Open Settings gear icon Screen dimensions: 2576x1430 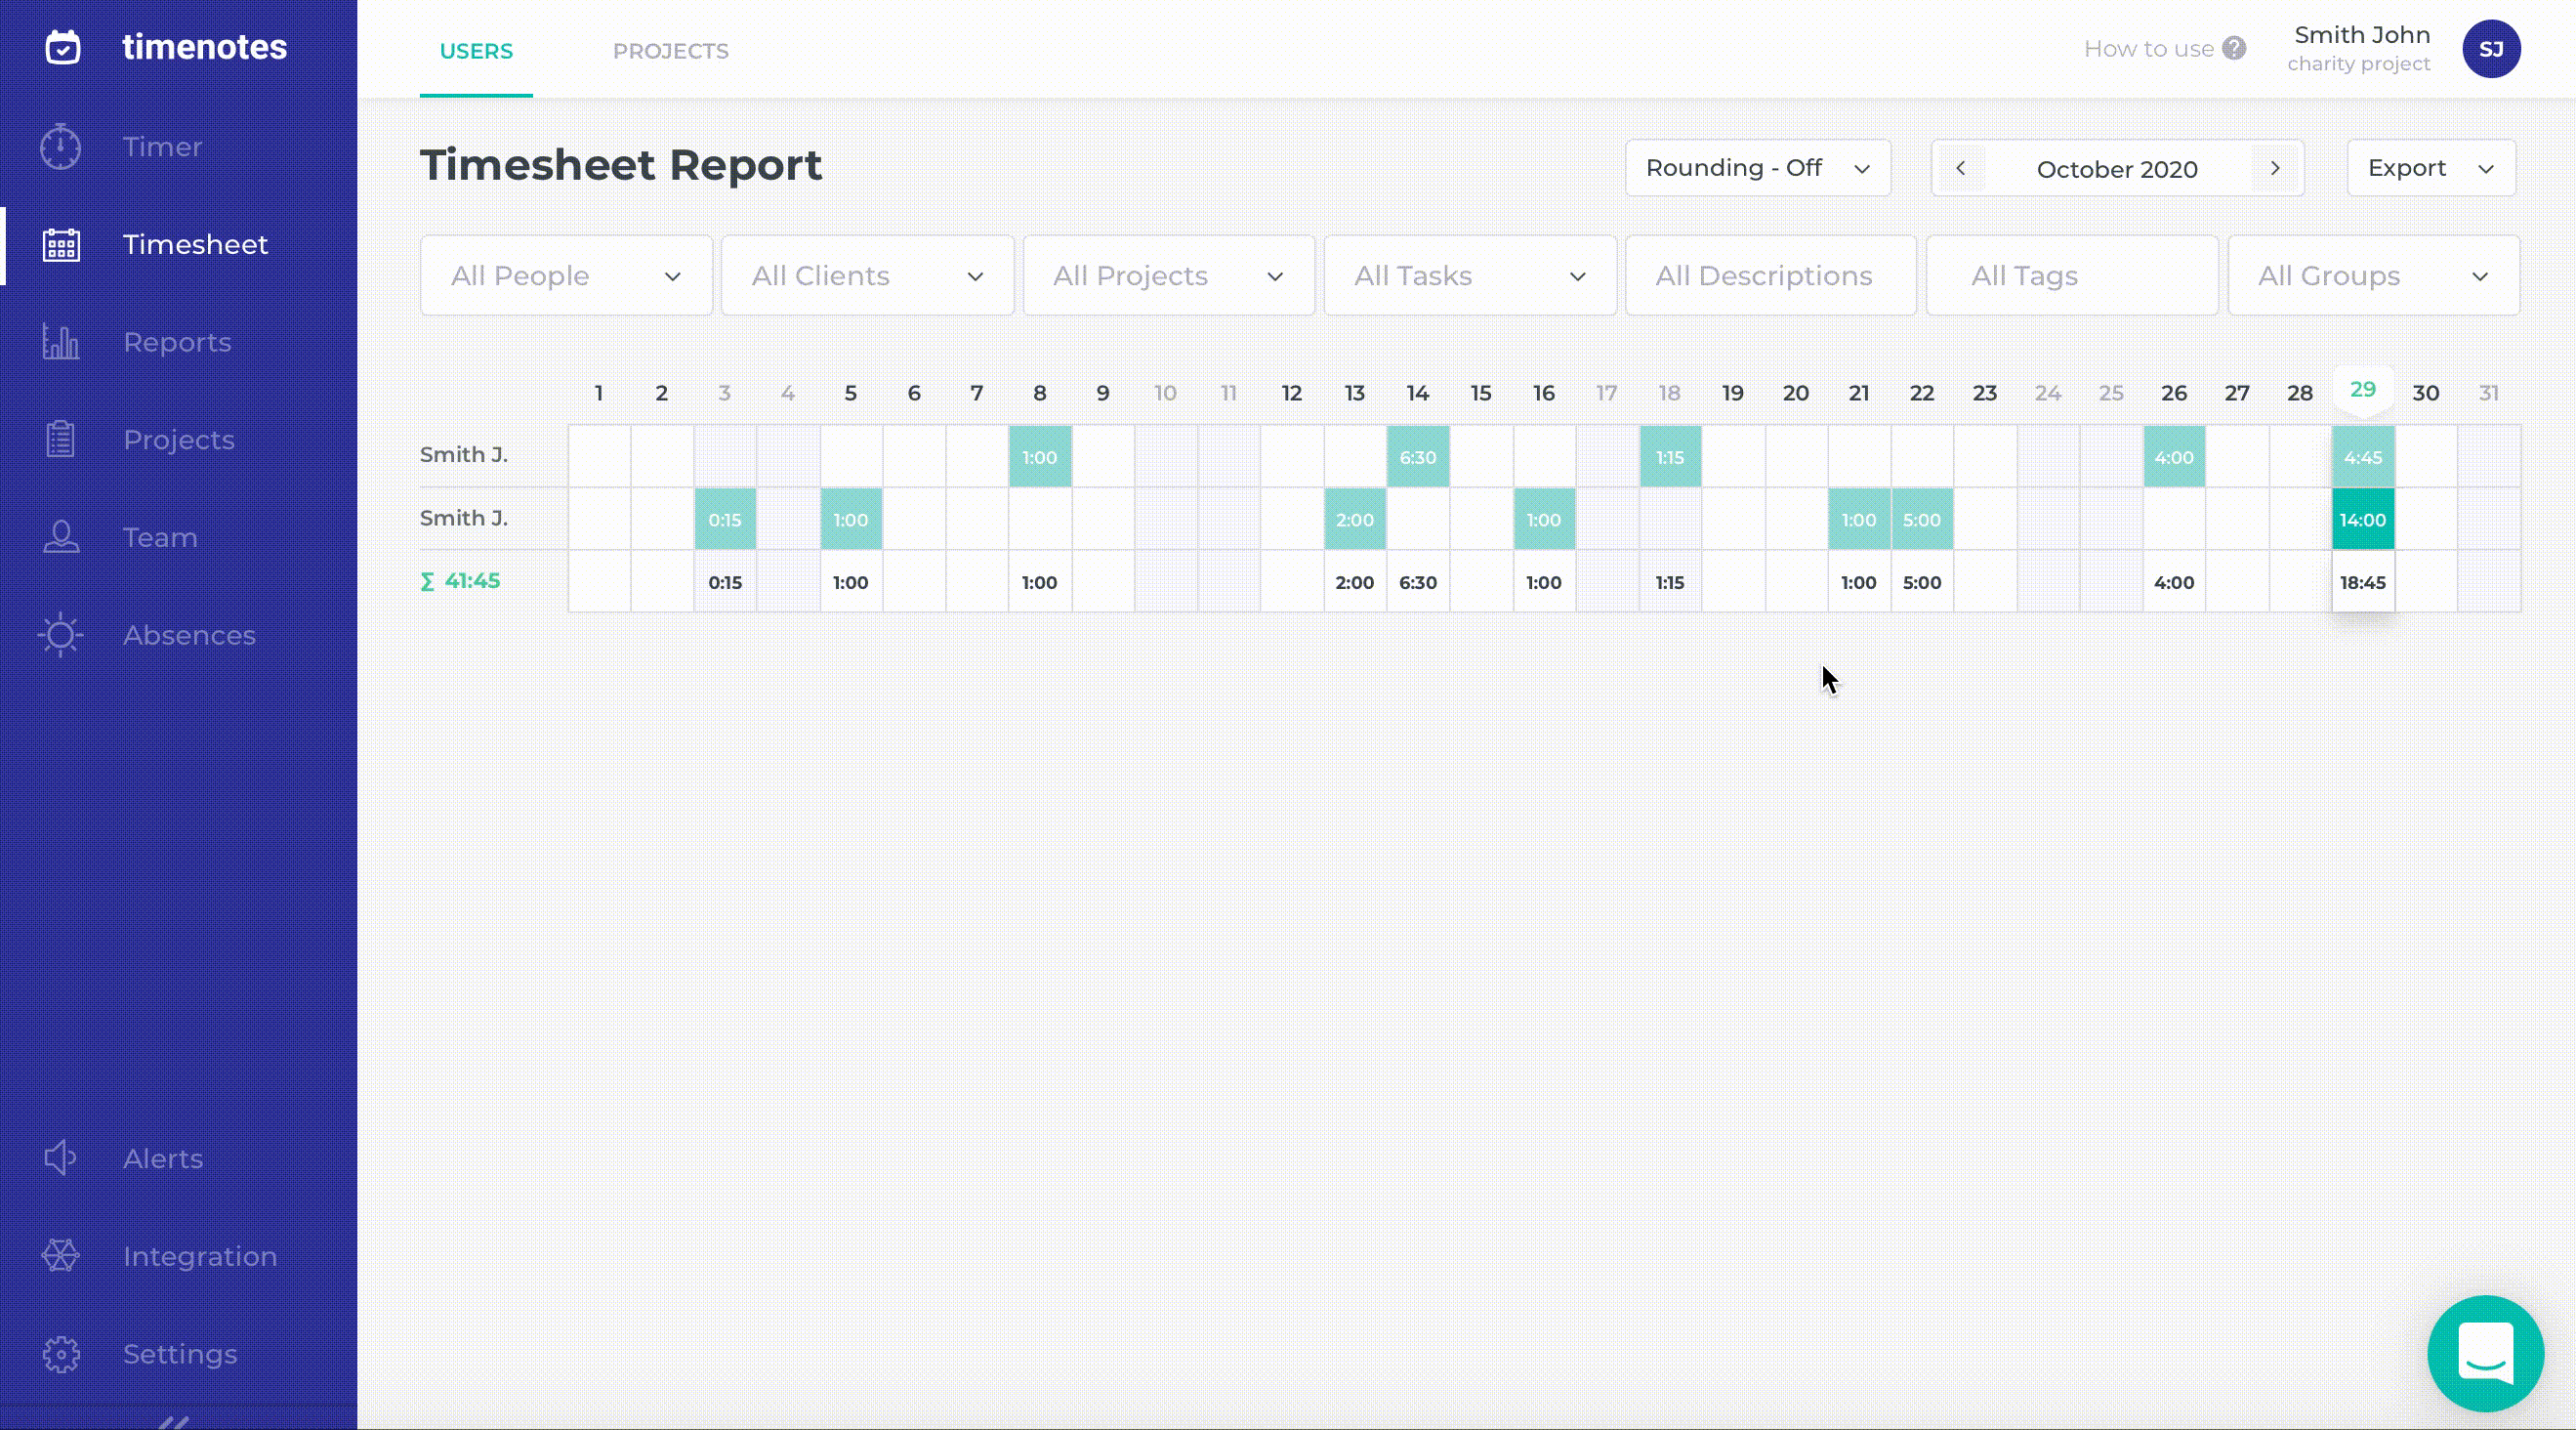(x=61, y=1354)
